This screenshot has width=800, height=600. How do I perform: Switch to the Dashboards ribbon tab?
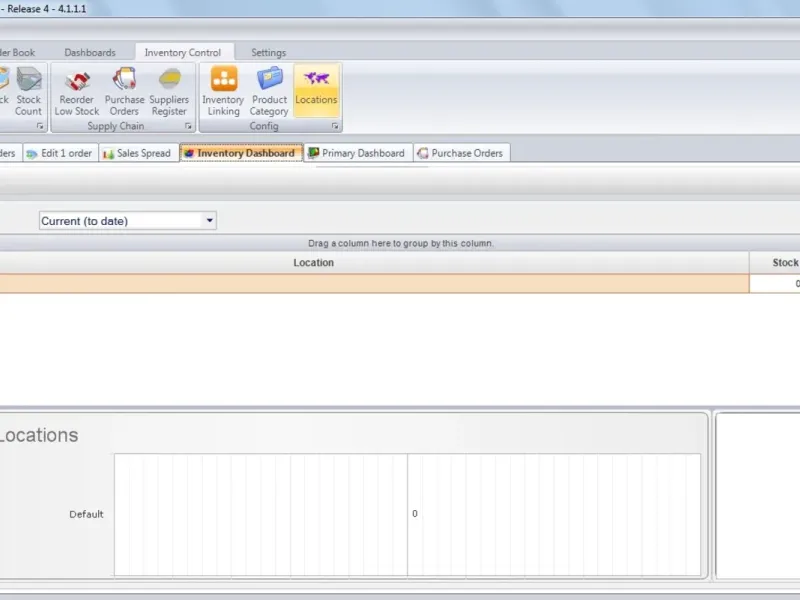pyautogui.click(x=90, y=53)
